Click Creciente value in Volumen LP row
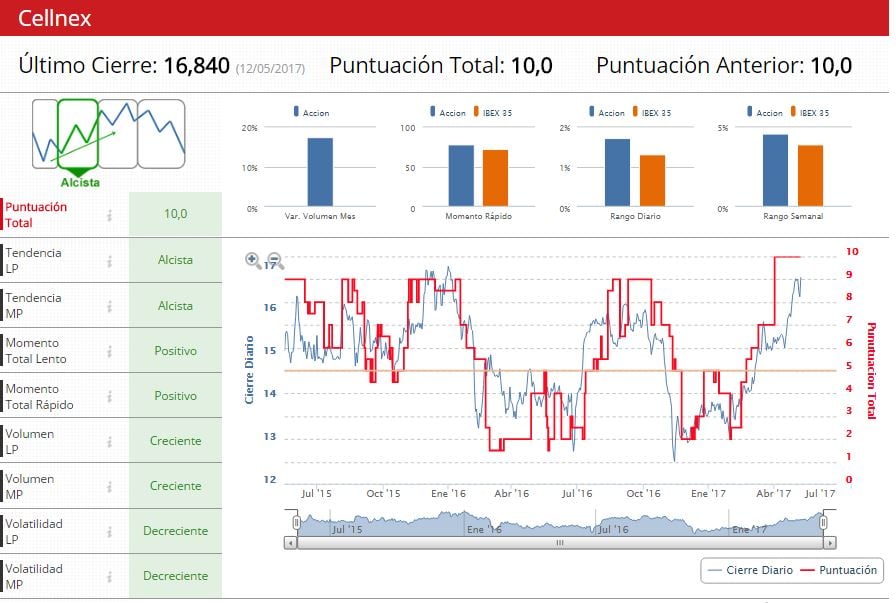 click(x=175, y=441)
